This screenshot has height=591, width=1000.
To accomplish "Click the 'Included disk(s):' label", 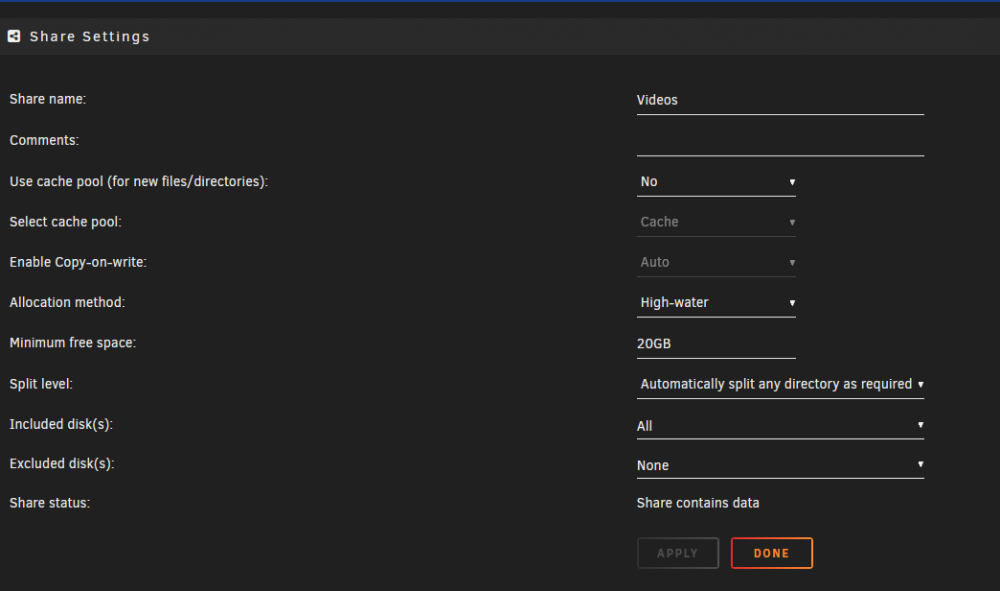I will pos(61,425).
